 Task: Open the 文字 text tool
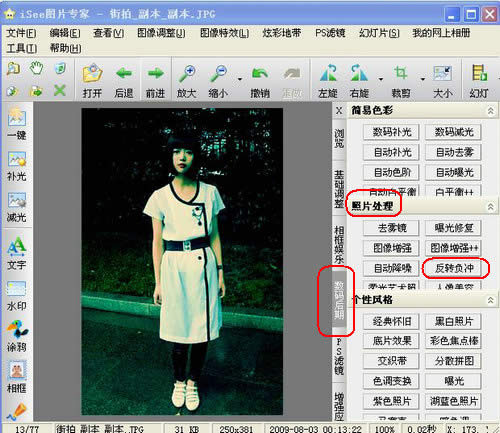coord(17,253)
